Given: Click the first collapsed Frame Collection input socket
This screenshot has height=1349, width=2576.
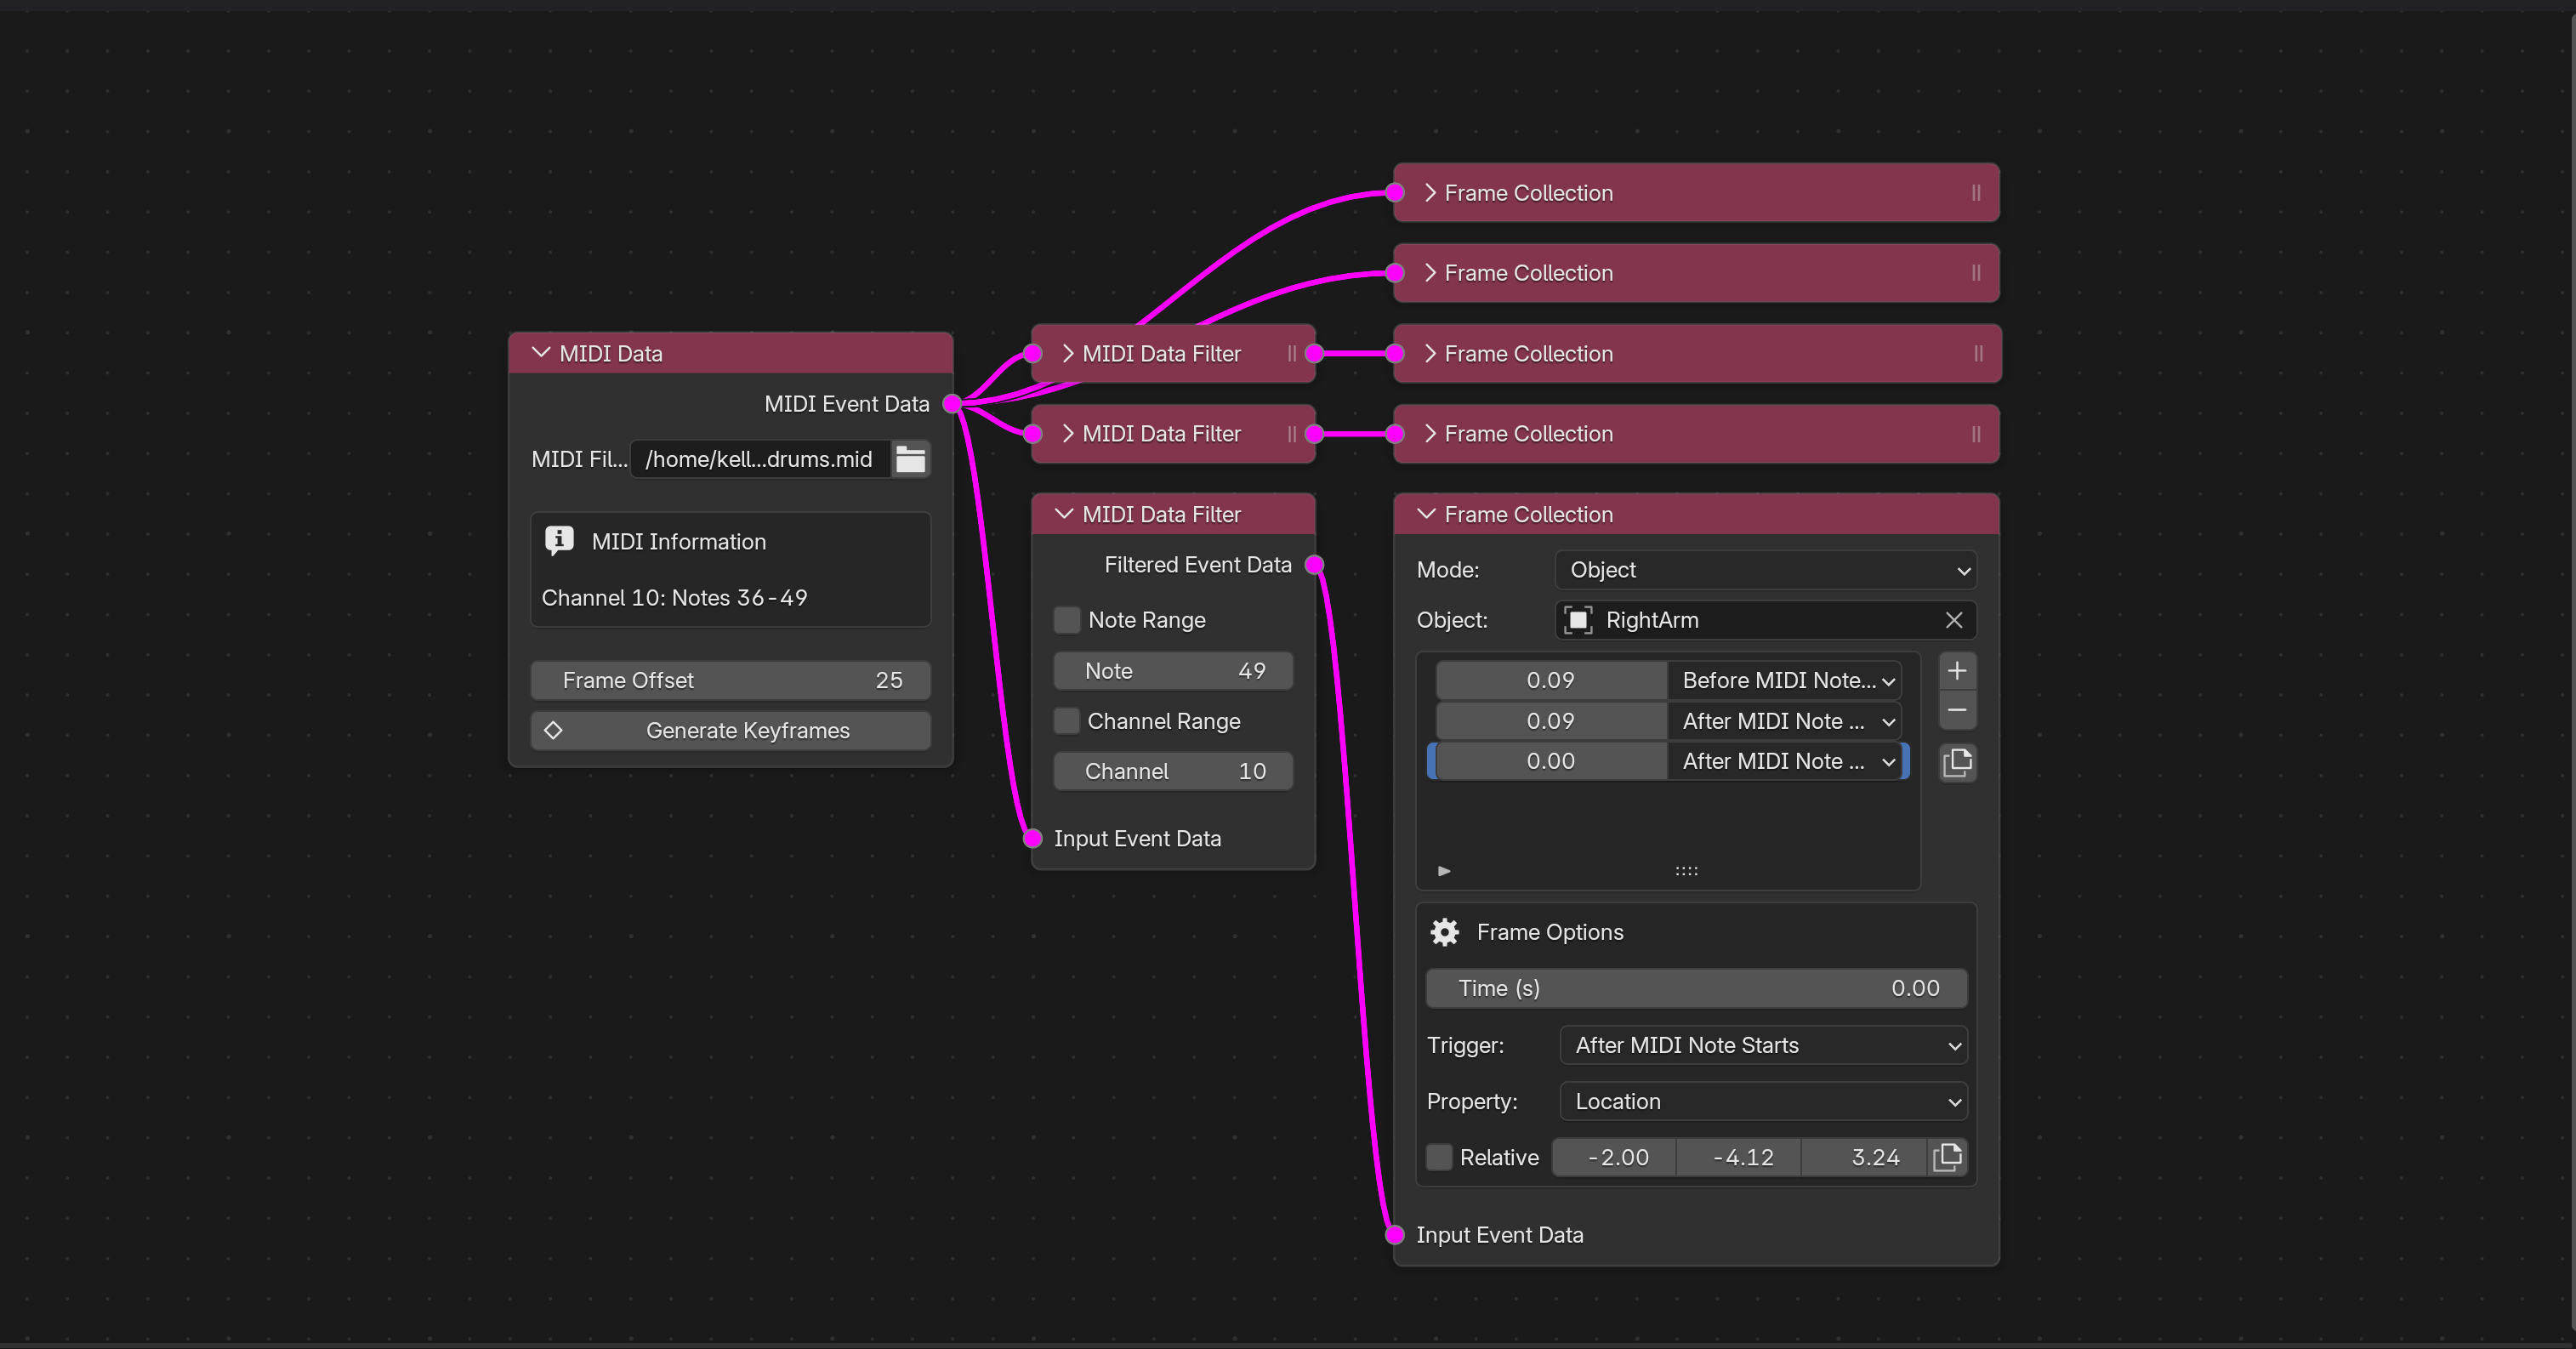Looking at the screenshot, I should click(1395, 193).
